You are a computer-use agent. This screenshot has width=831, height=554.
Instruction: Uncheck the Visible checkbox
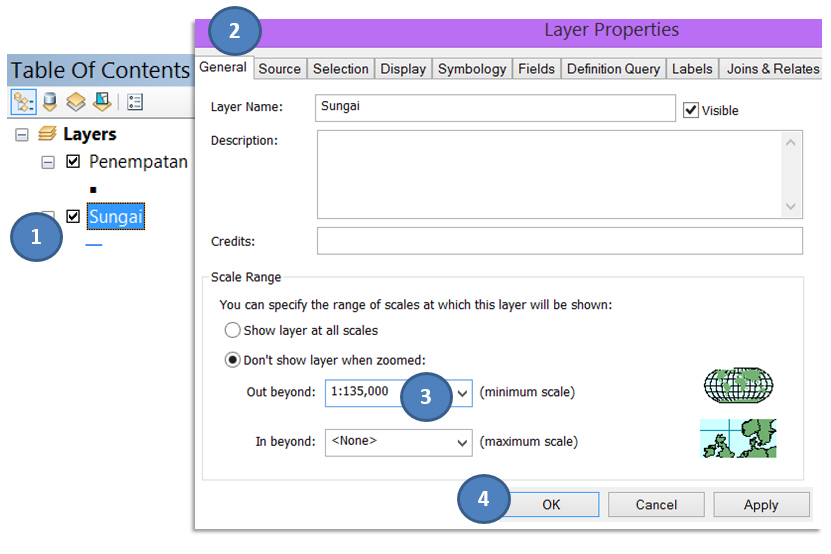point(691,110)
